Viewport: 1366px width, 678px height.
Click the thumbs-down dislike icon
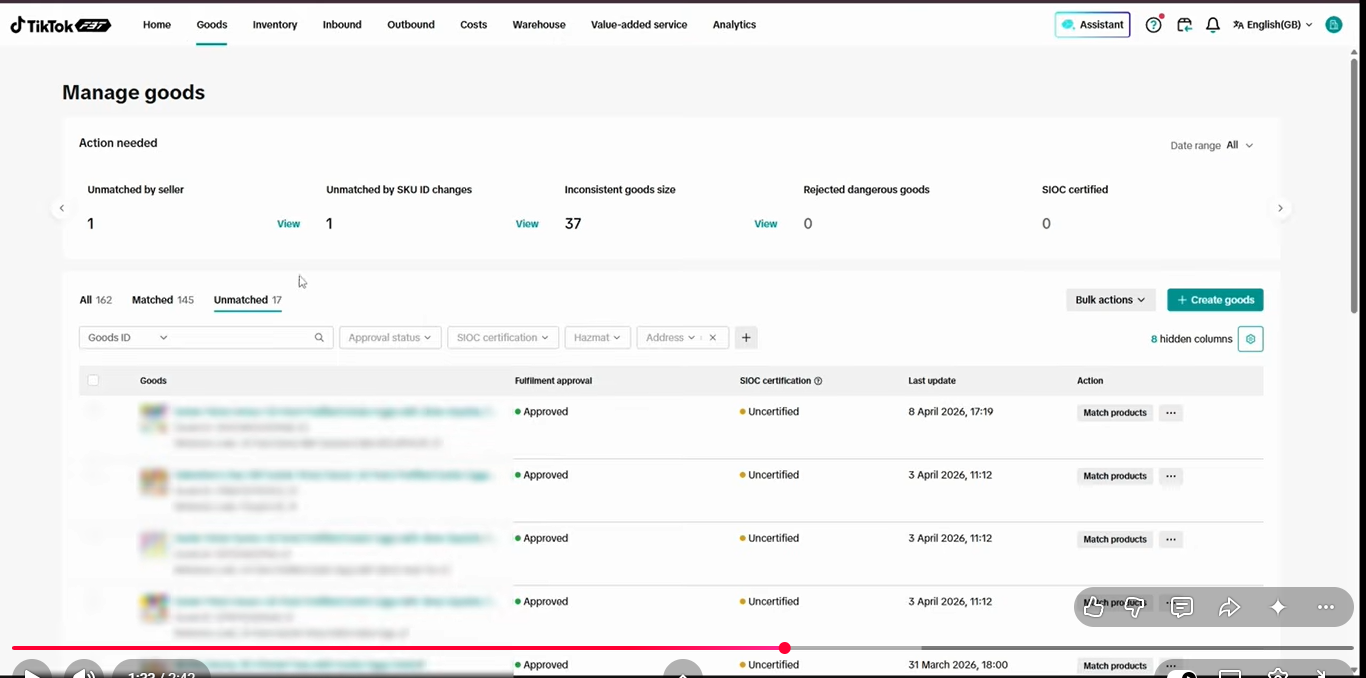coord(1134,607)
